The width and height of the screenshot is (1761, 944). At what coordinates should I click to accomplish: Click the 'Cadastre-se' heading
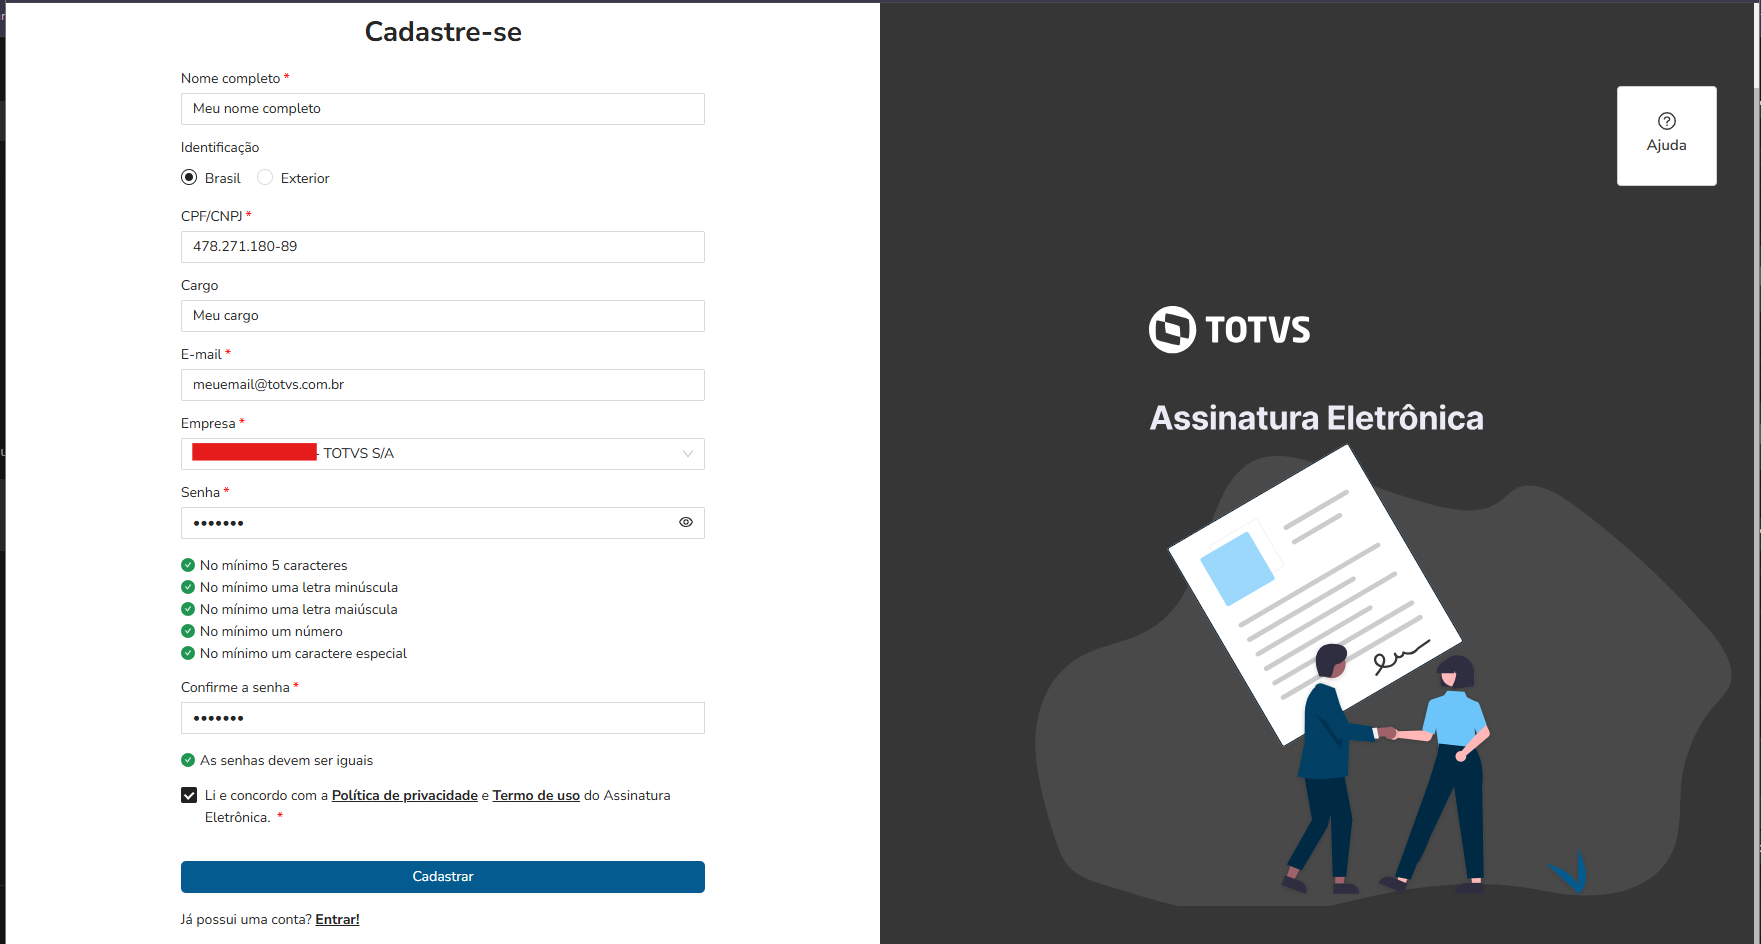(443, 32)
